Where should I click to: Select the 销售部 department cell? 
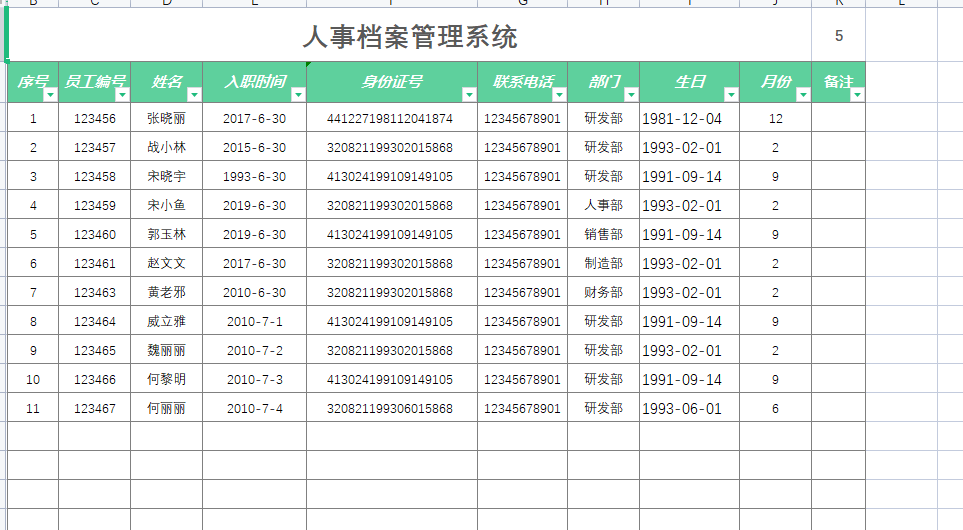coord(603,234)
